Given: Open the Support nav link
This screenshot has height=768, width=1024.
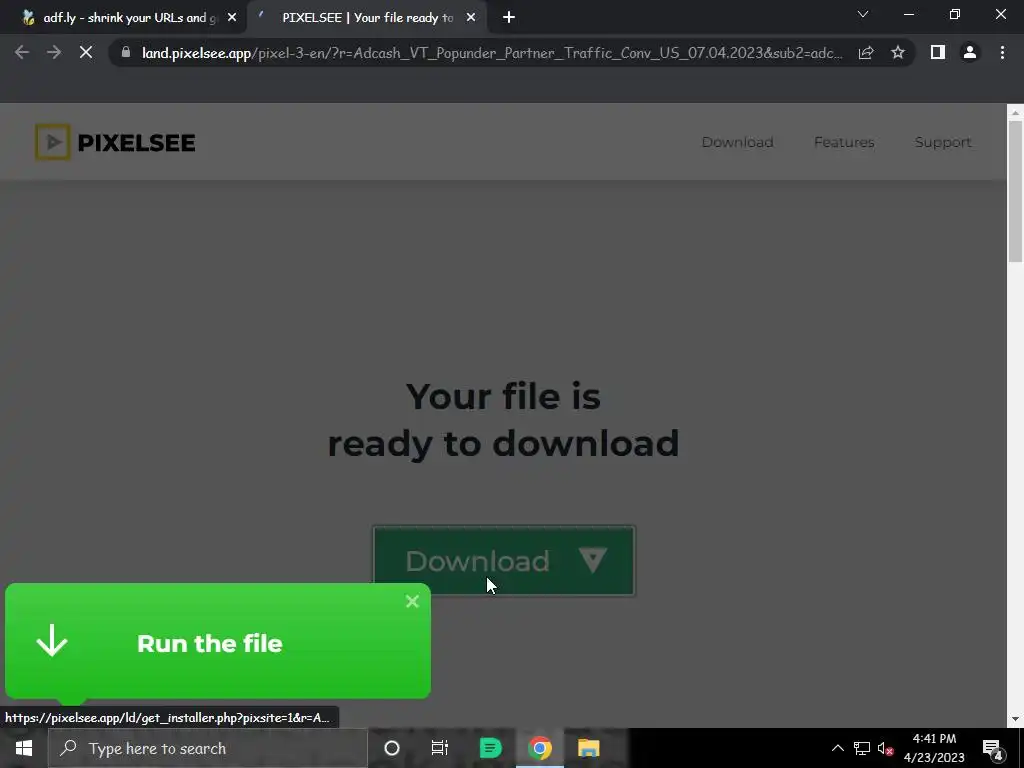Looking at the screenshot, I should pos(942,142).
